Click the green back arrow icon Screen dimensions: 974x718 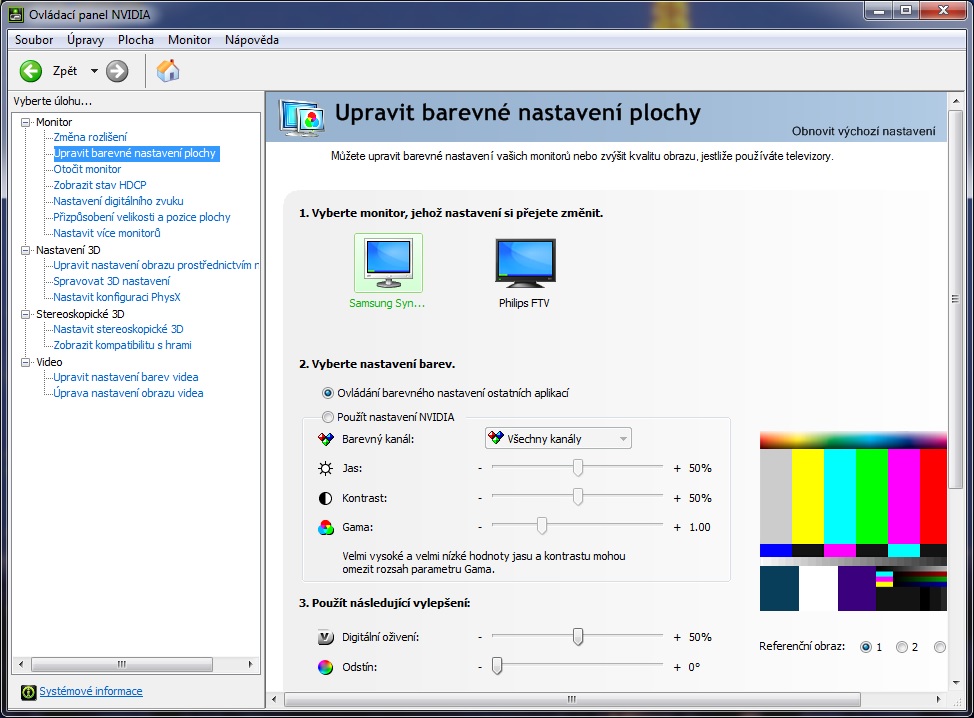click(31, 71)
